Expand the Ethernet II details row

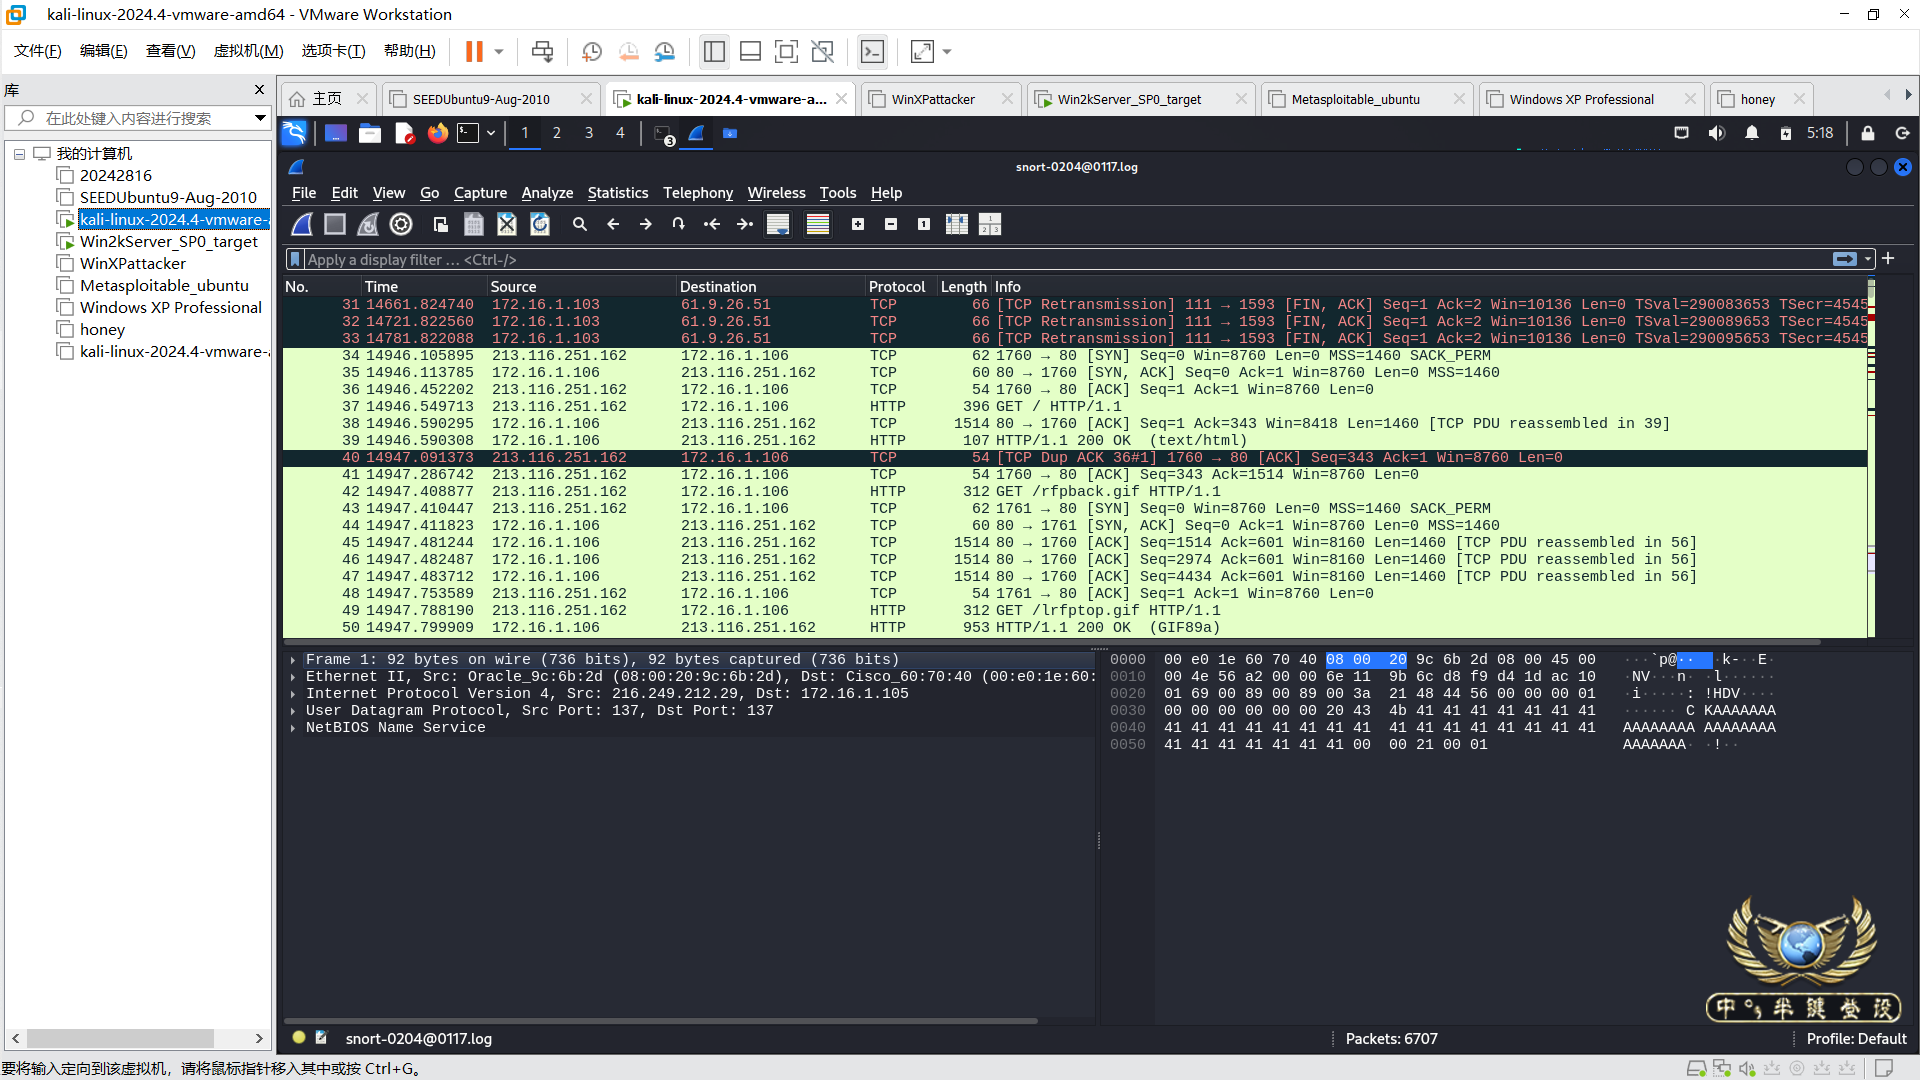click(x=293, y=677)
